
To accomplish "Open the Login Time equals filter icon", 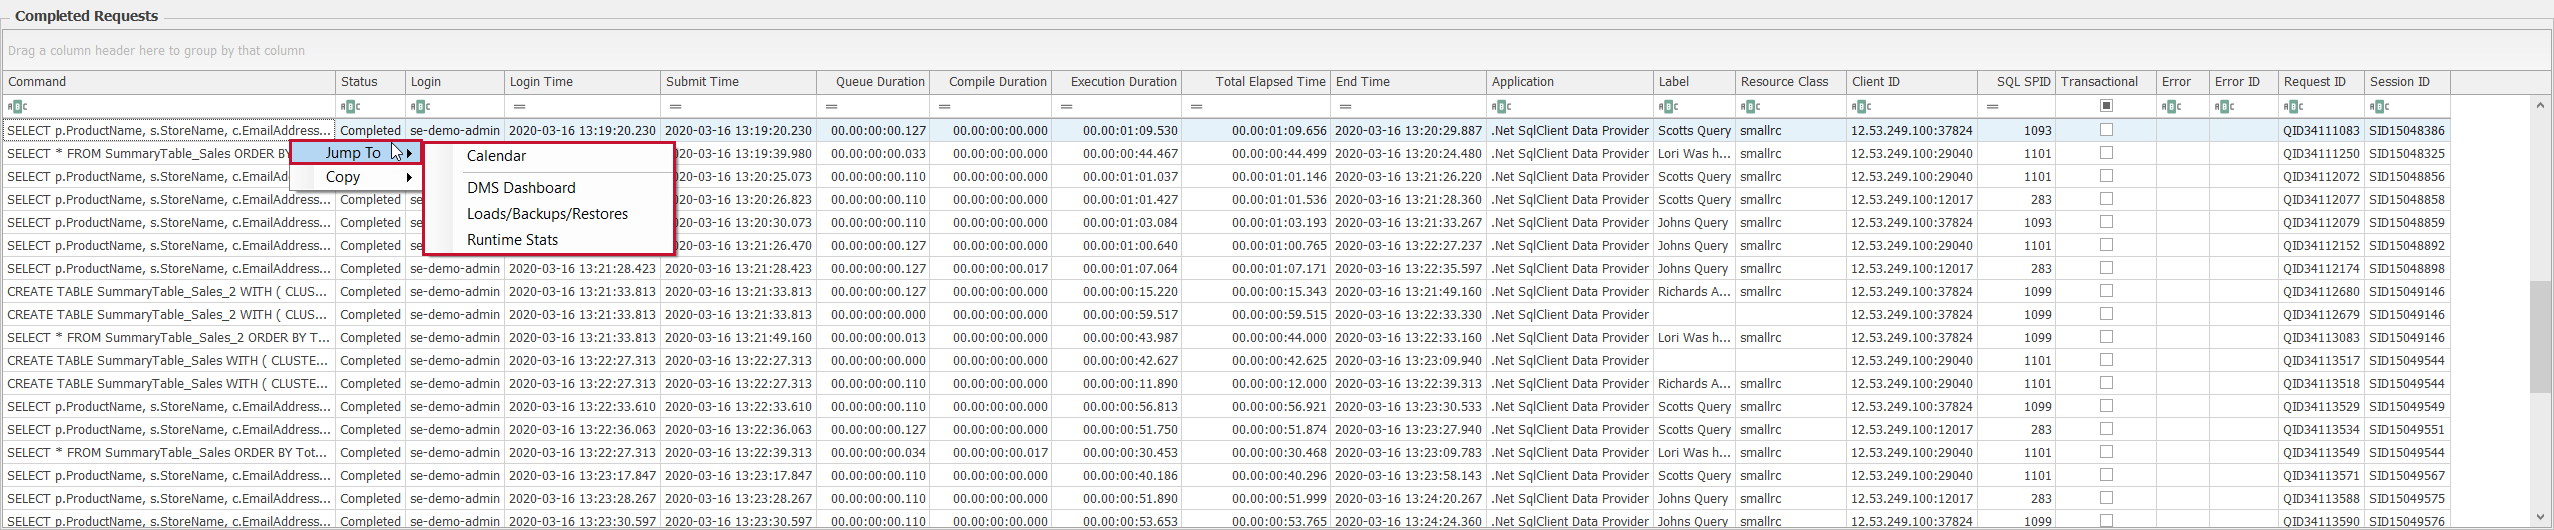I will (520, 106).
